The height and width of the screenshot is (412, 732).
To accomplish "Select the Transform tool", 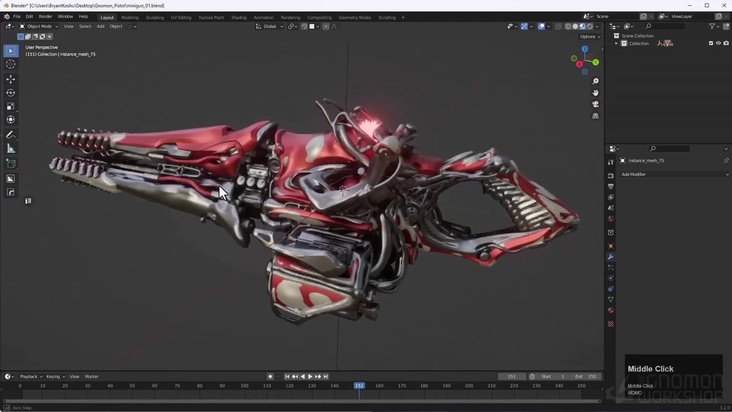I will (x=11, y=120).
